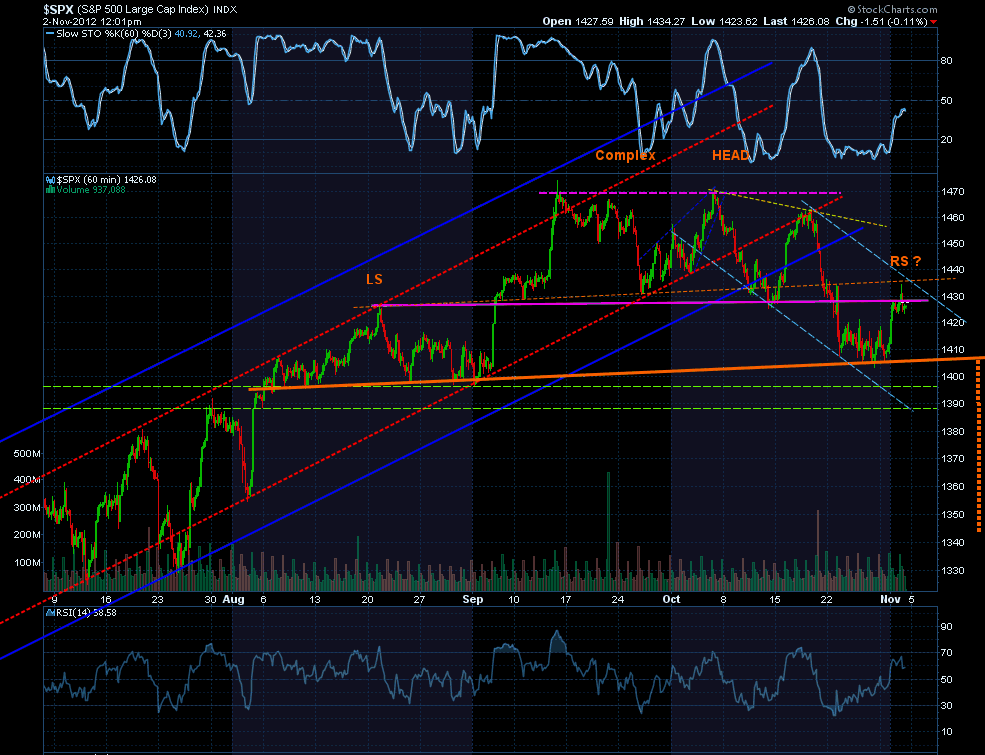The height and width of the screenshot is (755, 985).
Task: Click the volume bars icon beside Volume legend
Action: pyautogui.click(x=50, y=190)
